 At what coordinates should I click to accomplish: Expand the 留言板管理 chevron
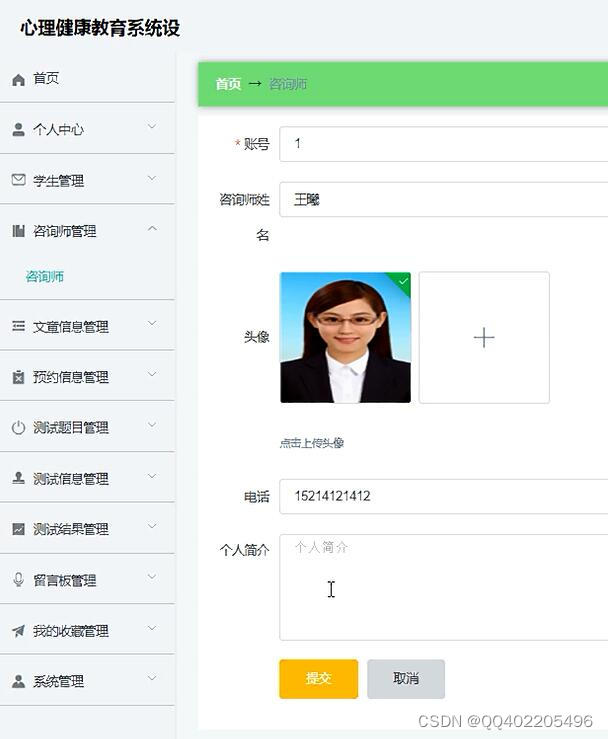[x=152, y=576]
